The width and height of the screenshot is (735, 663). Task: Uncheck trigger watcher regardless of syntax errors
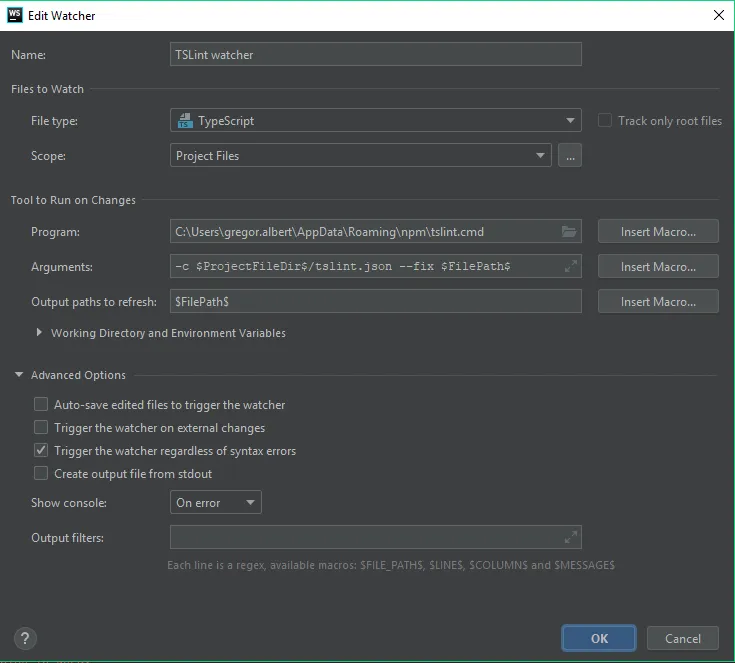[41, 451]
